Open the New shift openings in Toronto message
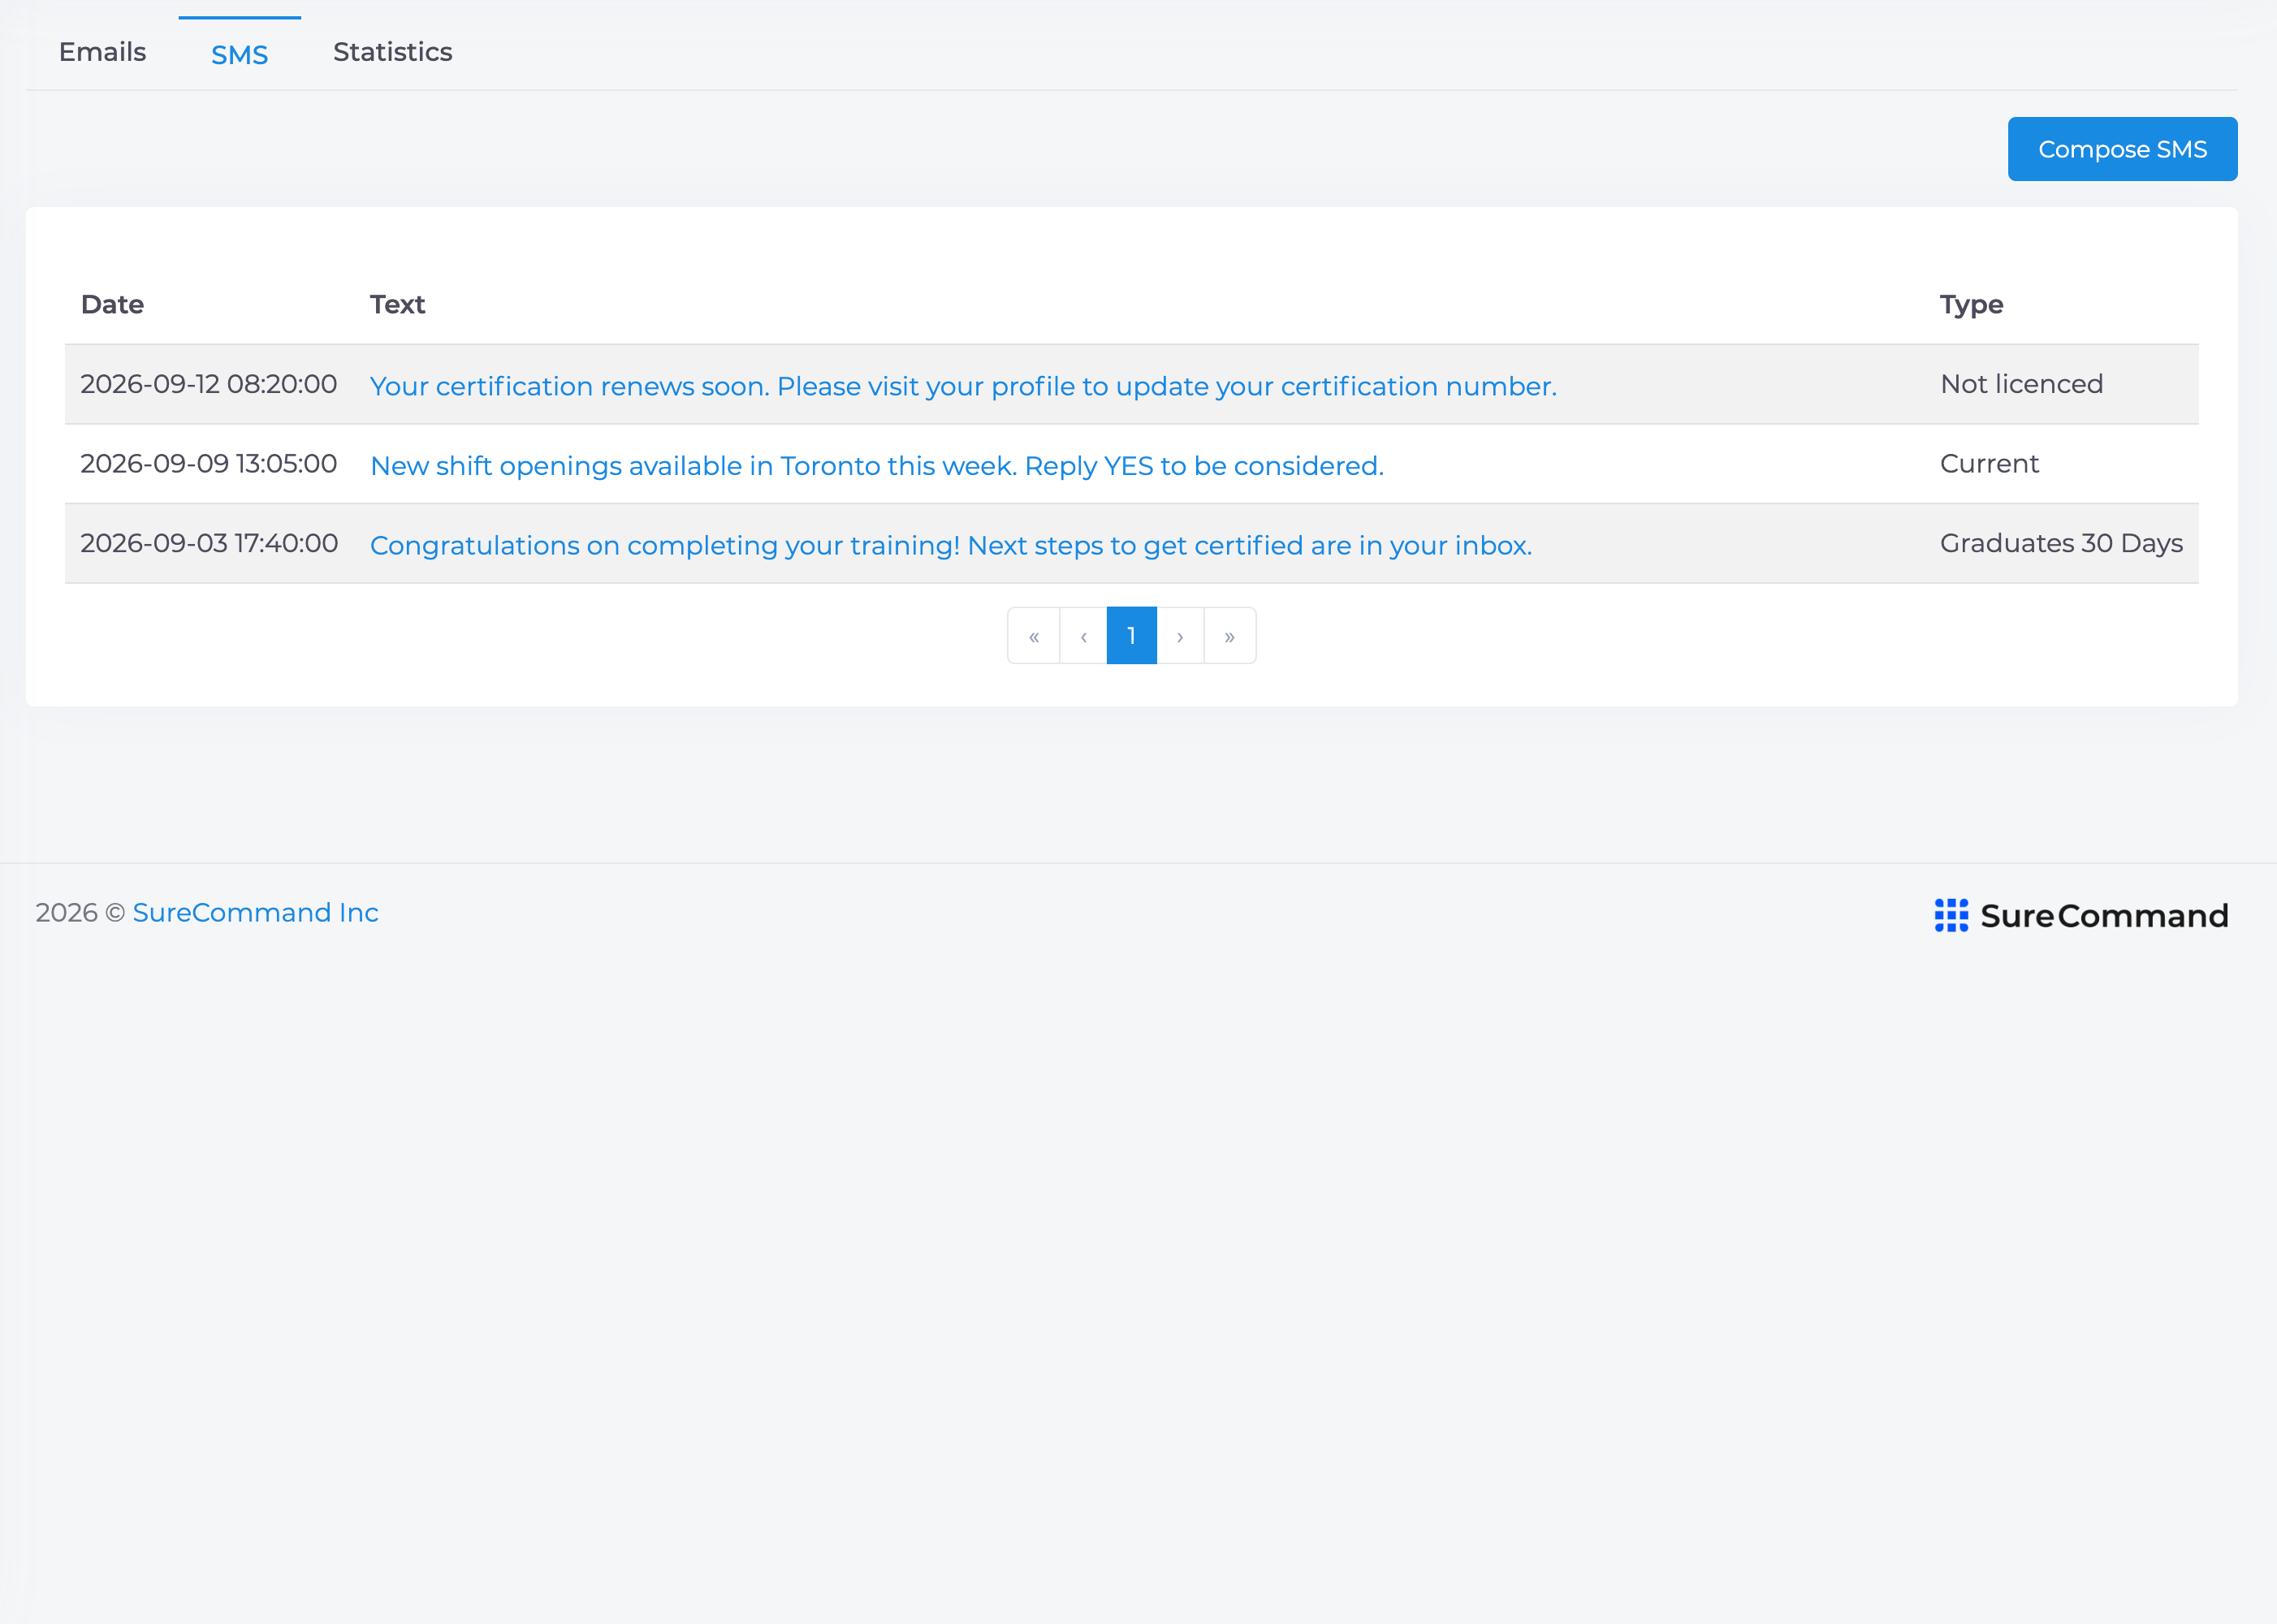 tap(877, 466)
